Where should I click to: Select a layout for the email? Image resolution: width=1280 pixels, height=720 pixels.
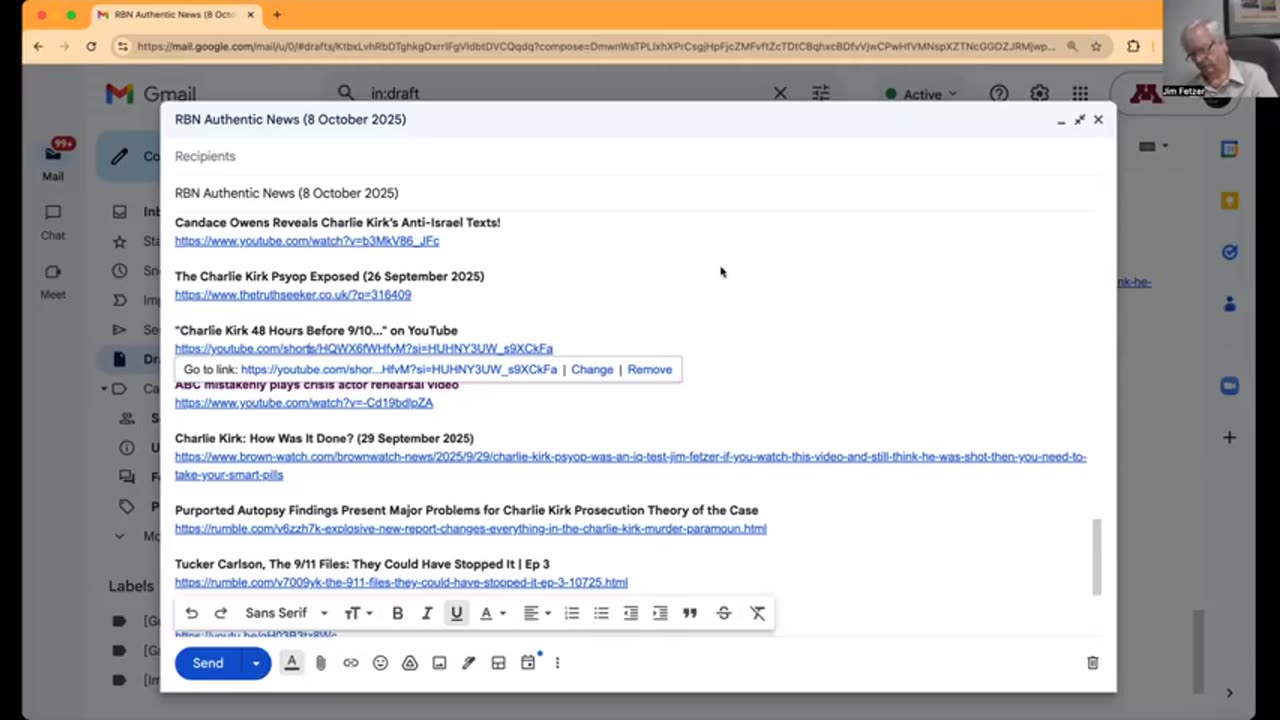pos(498,663)
